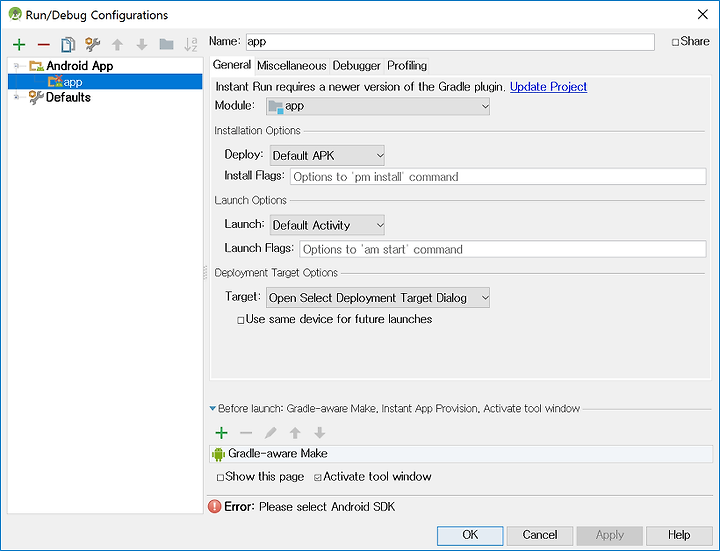720x551 pixels.
Task: Sort configurations alphabetically
Action: [x=191, y=45]
